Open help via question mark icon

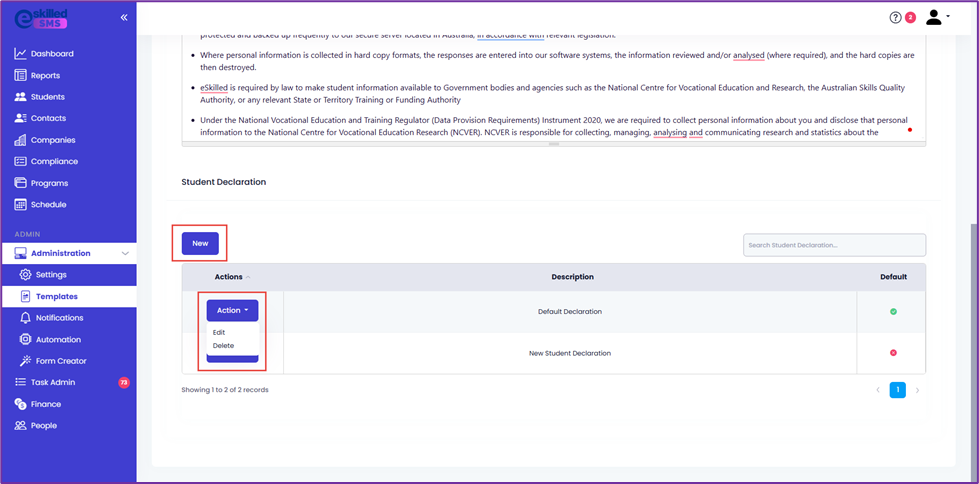point(895,17)
